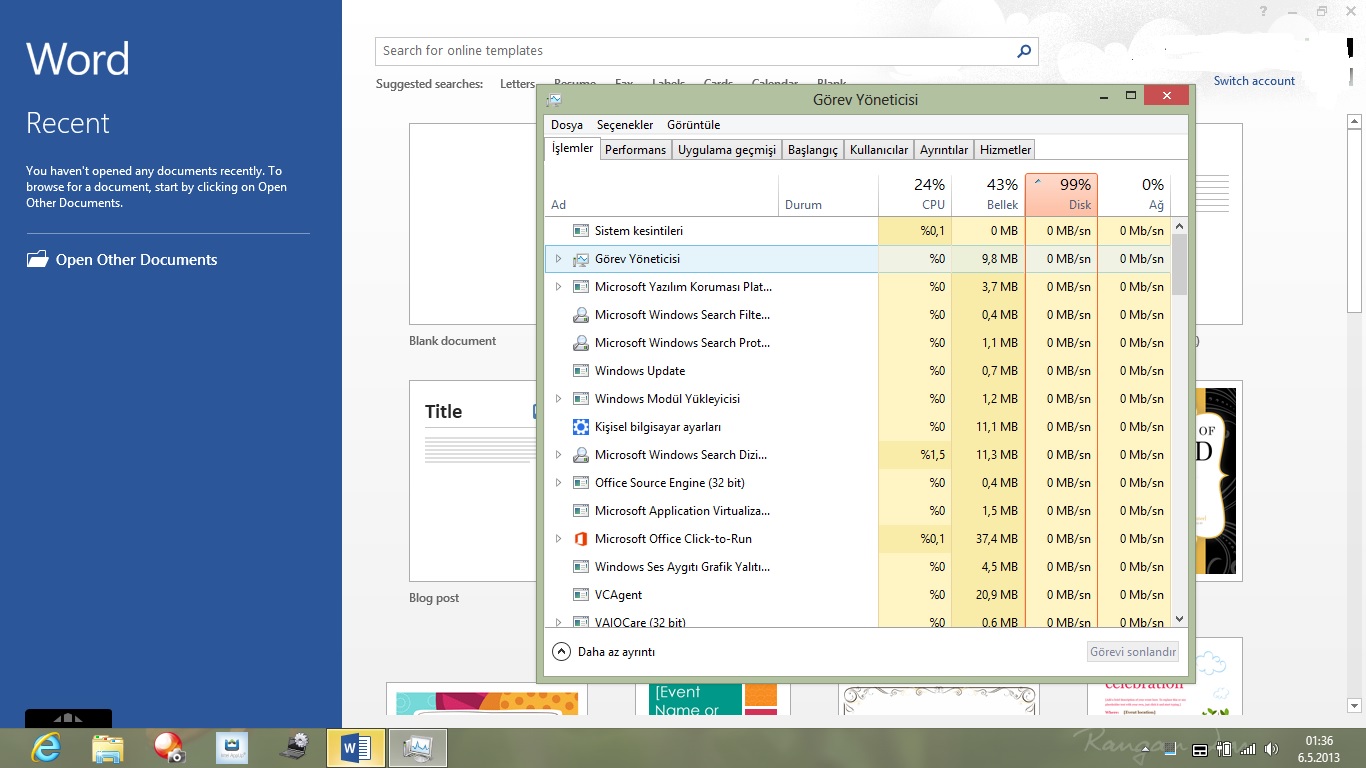
Task: Sort processes by the Disk column header
Action: (1061, 194)
